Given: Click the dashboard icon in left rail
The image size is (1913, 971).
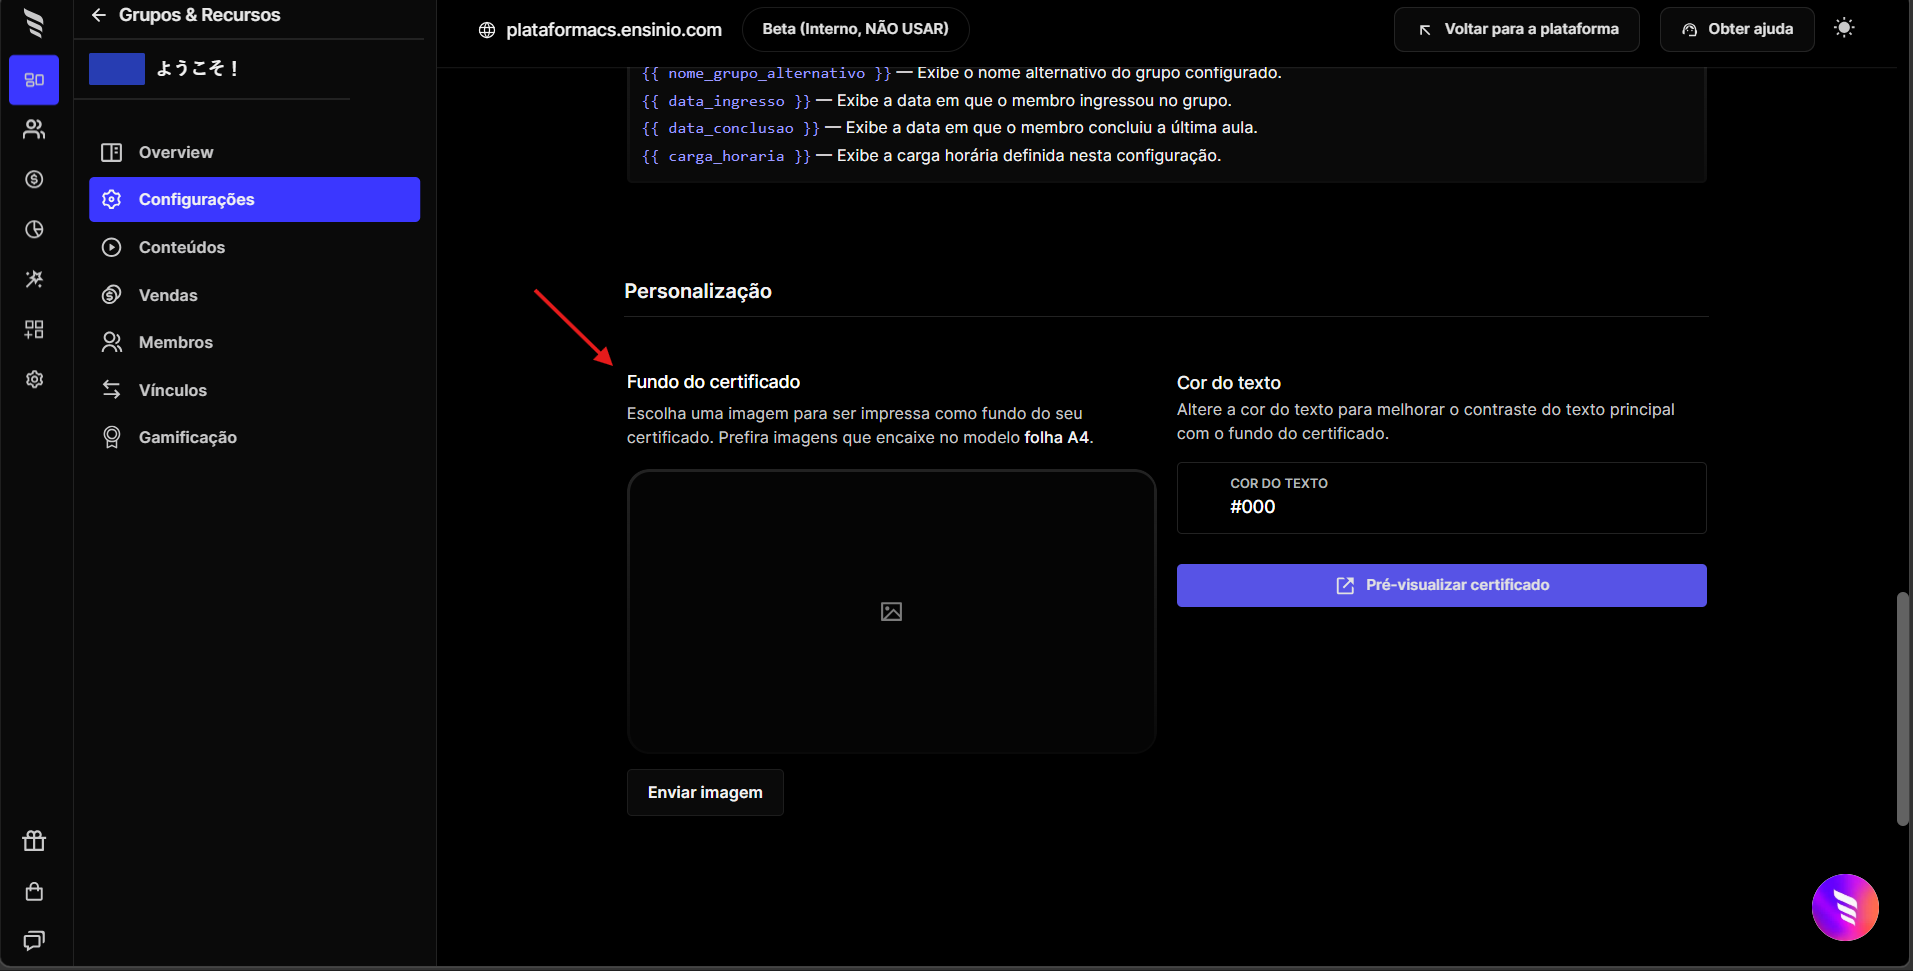Looking at the screenshot, I should point(34,80).
